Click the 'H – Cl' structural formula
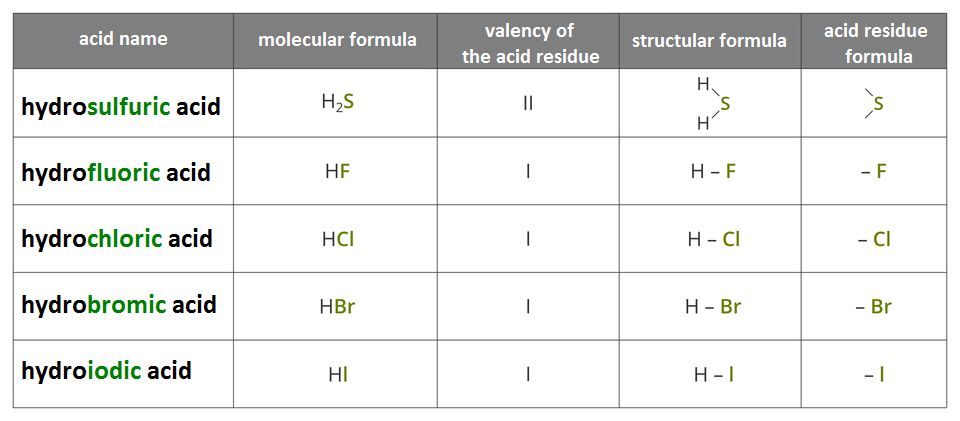 [713, 240]
